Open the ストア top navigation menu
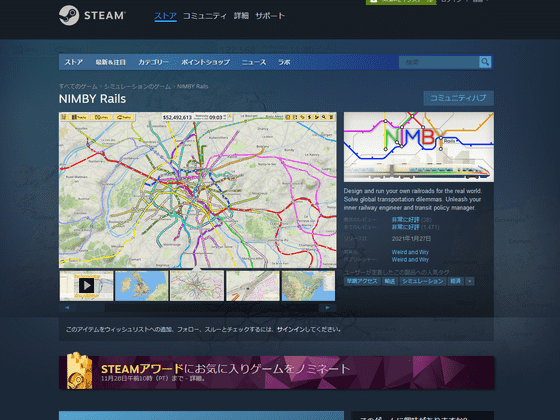 [165, 16]
